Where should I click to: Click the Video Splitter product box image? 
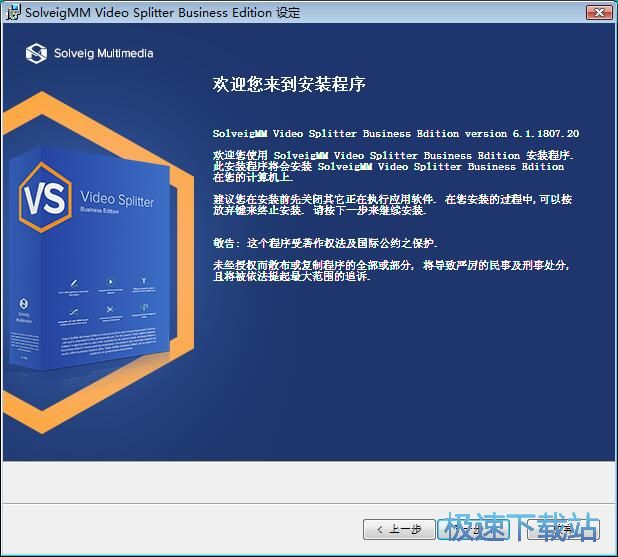91,260
